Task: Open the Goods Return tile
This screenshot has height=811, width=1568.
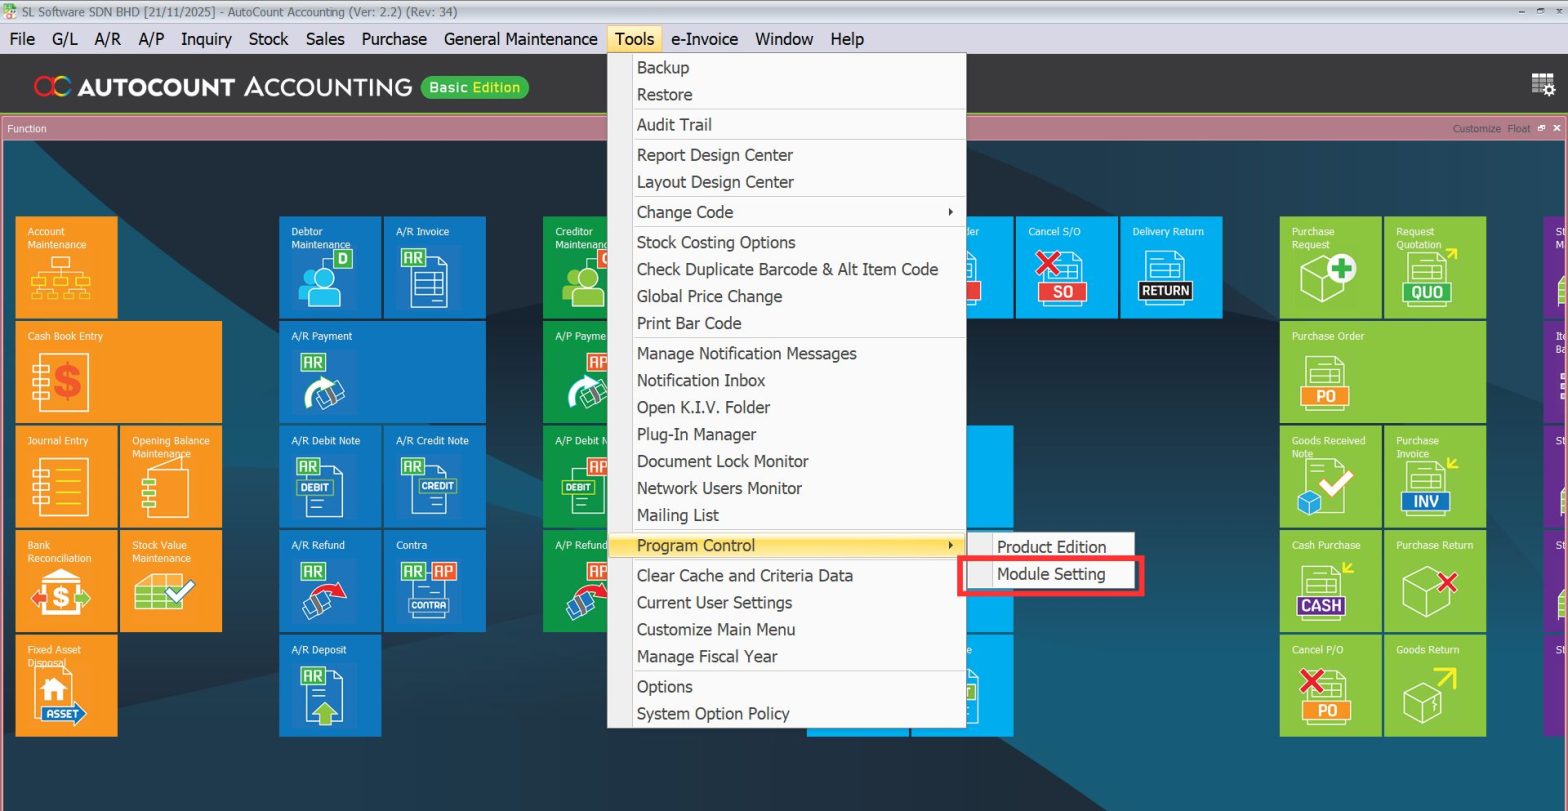Action: point(1435,685)
